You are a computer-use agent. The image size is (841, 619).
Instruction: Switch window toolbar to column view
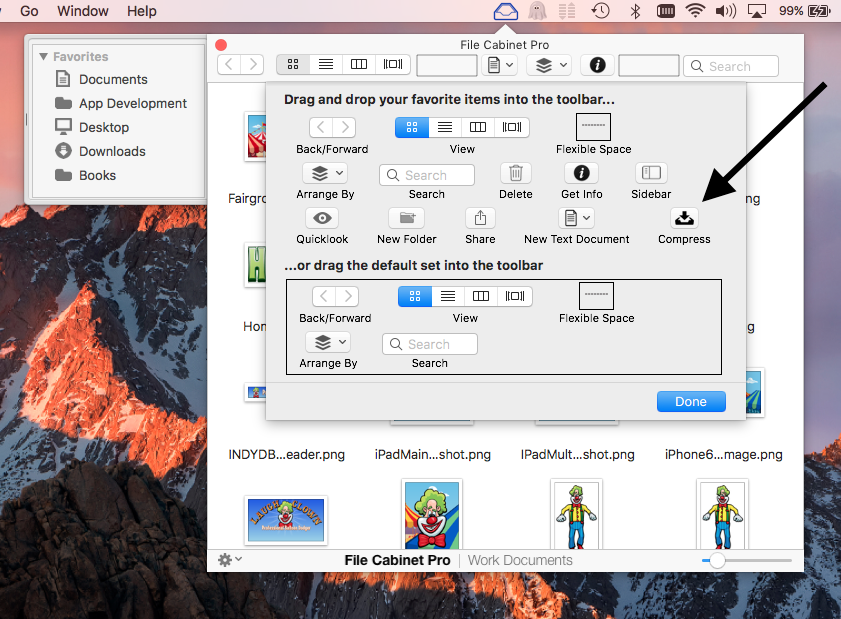click(359, 64)
